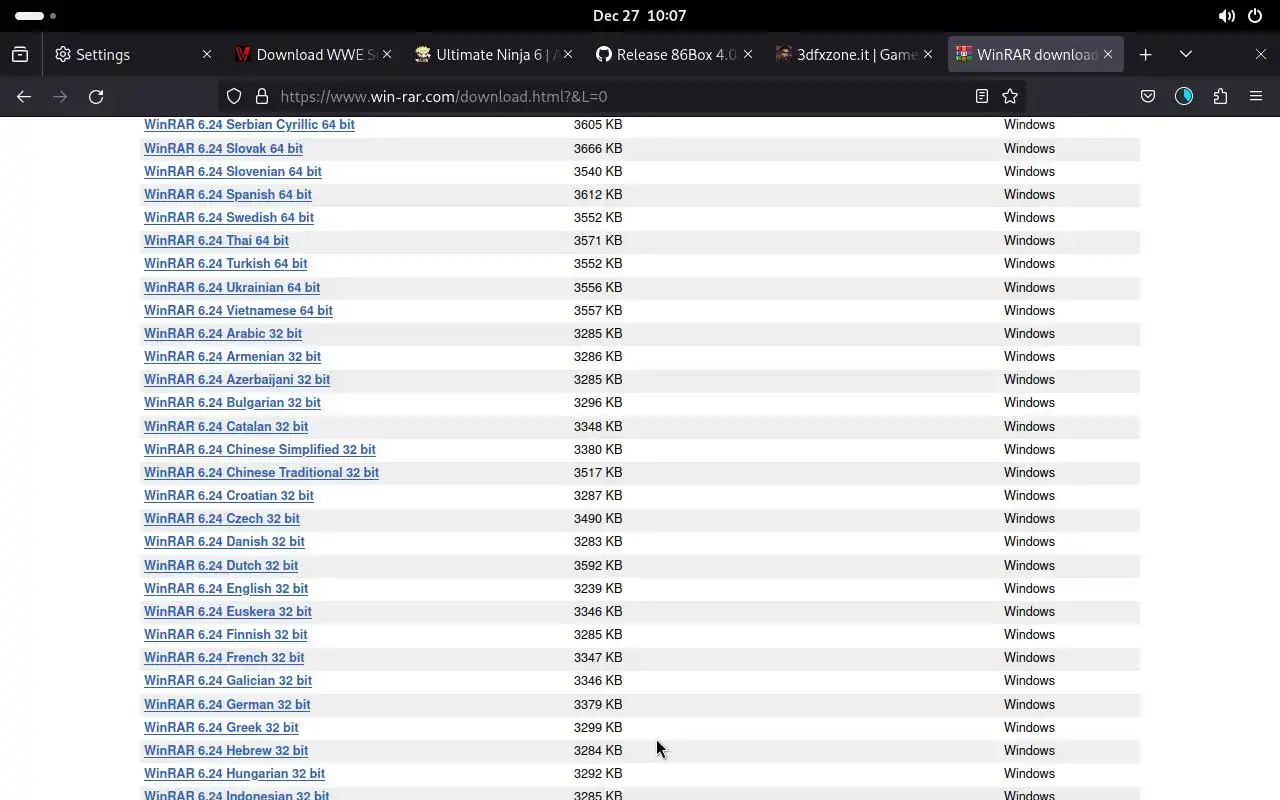The image size is (1280, 800).
Task: Reload the current page
Action: point(96,96)
